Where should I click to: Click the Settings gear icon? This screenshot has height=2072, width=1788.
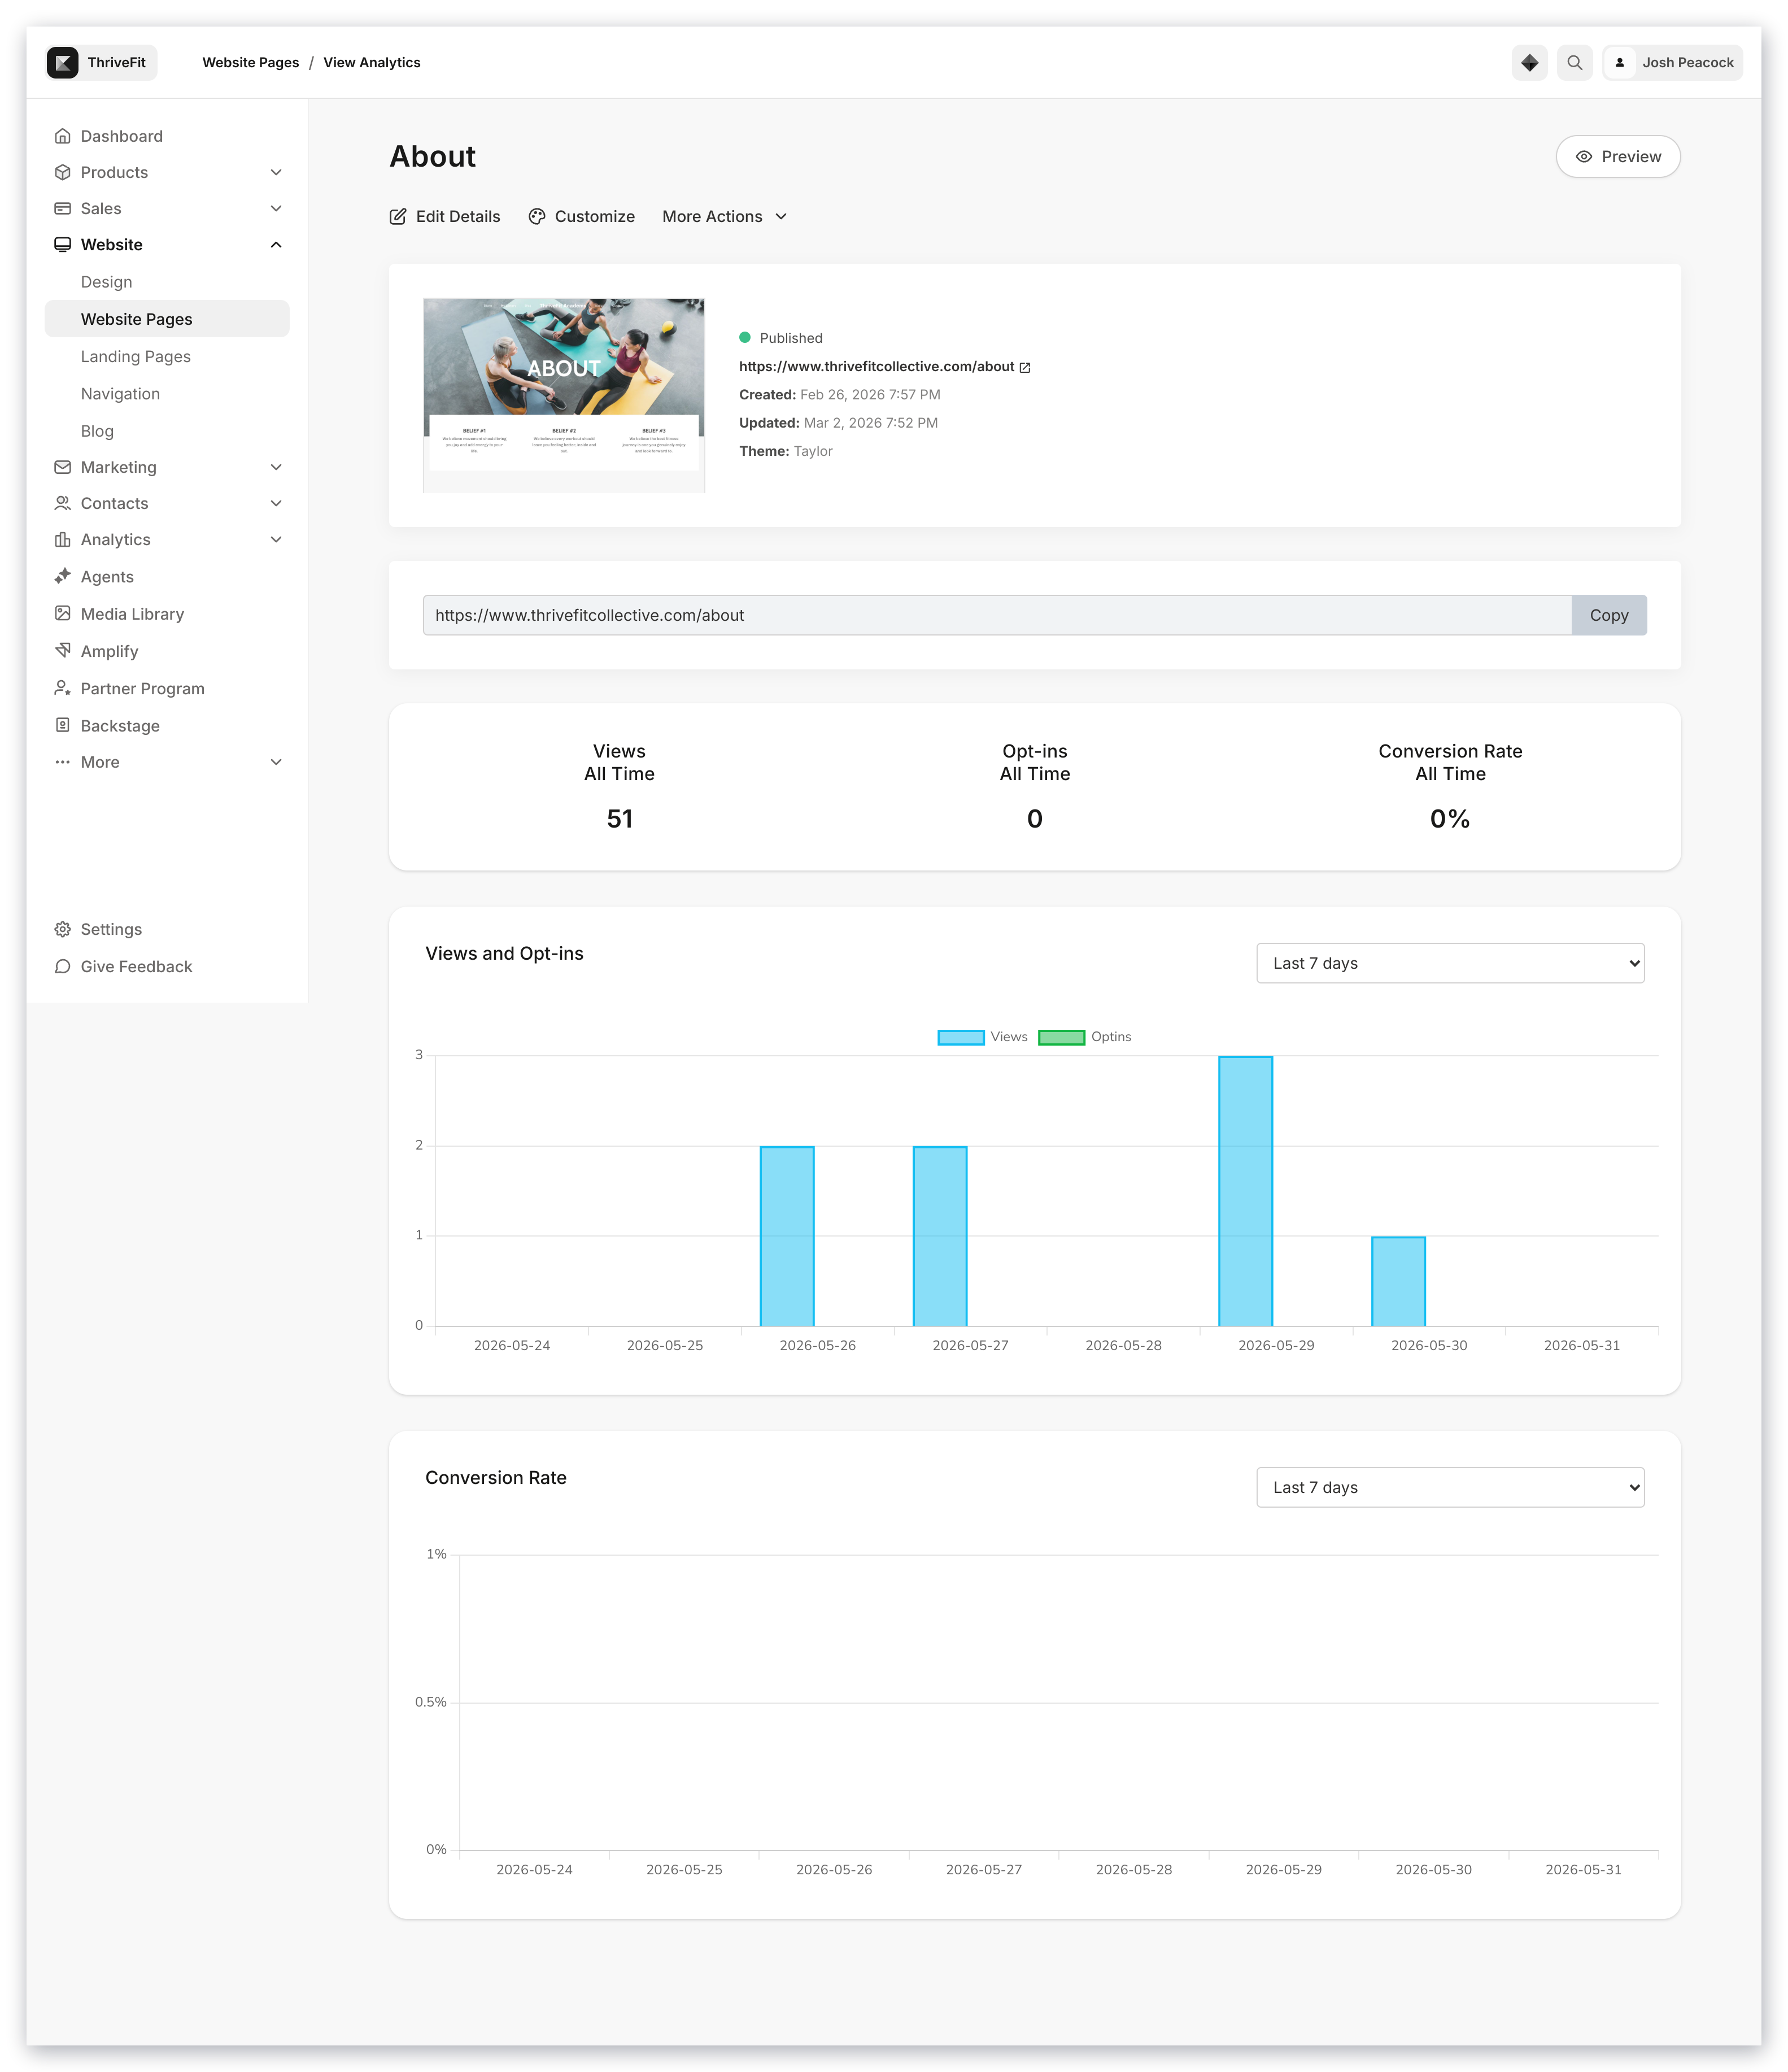(62, 929)
